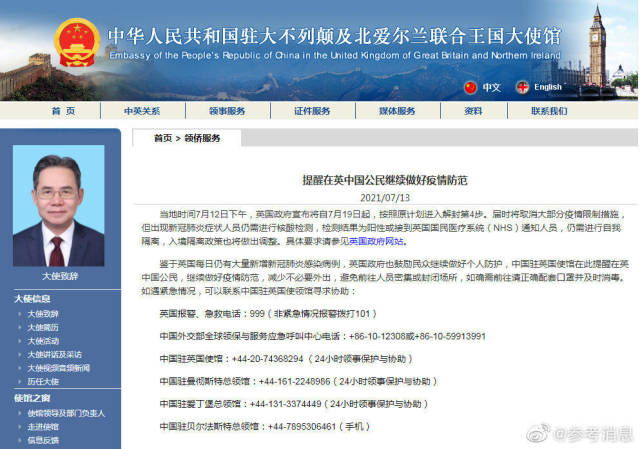This screenshot has width=640, height=449.
Task: Open the 联系我们 menu item
Action: click(549, 111)
